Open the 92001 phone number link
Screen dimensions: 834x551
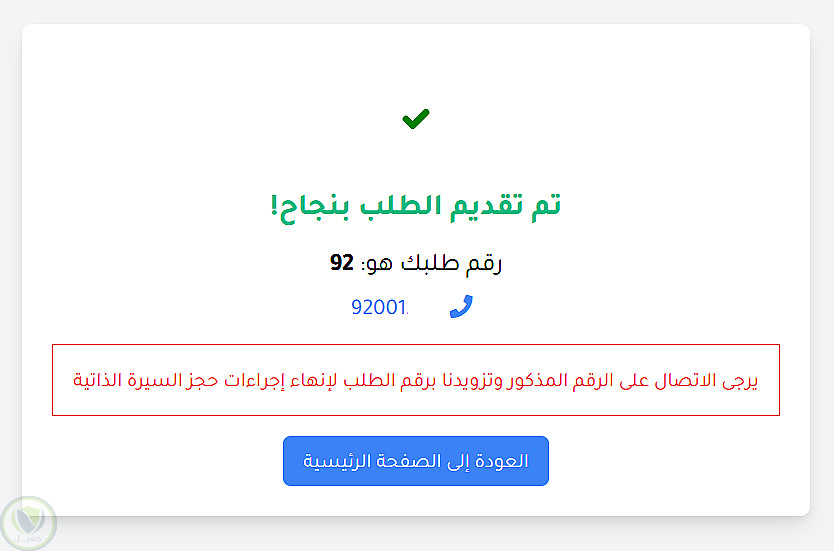[x=380, y=307]
